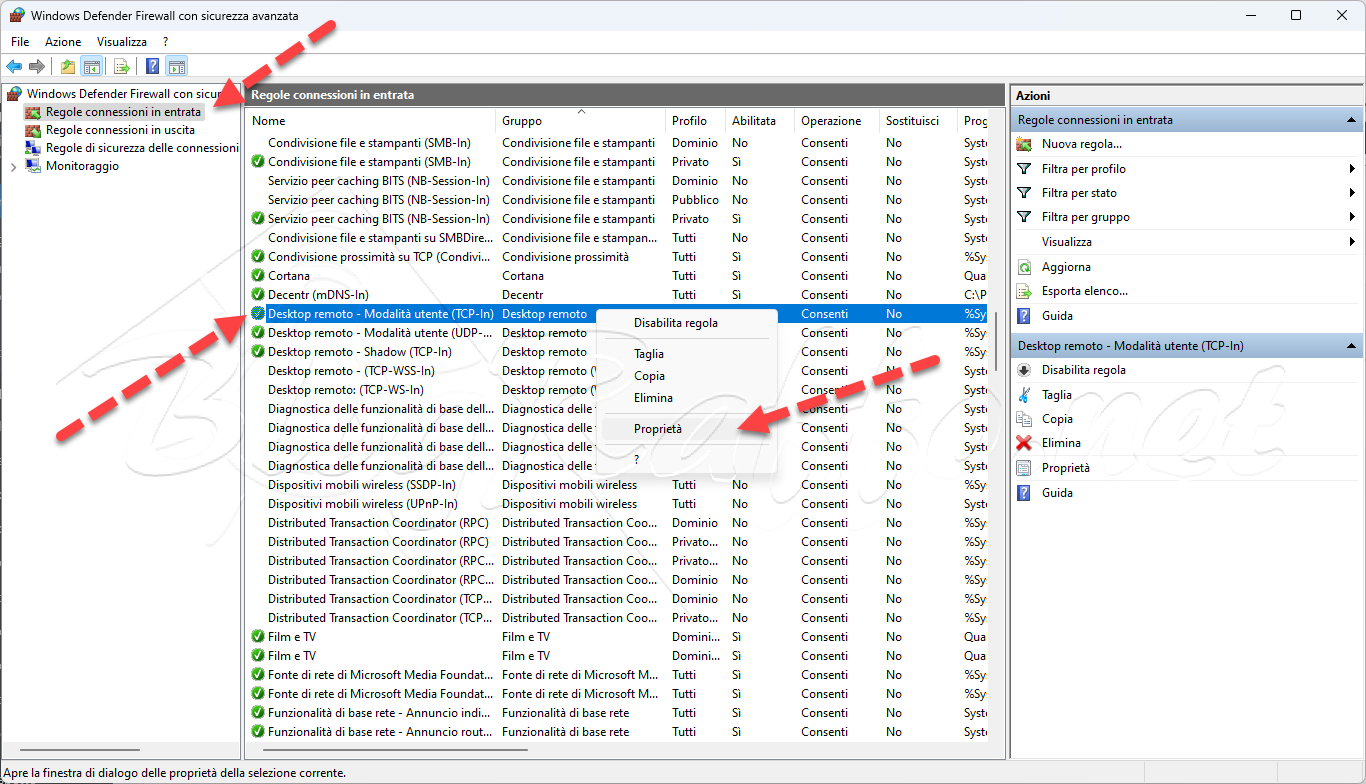This screenshot has width=1366, height=784.
Task: Open the Azione menu
Action: (x=63, y=42)
